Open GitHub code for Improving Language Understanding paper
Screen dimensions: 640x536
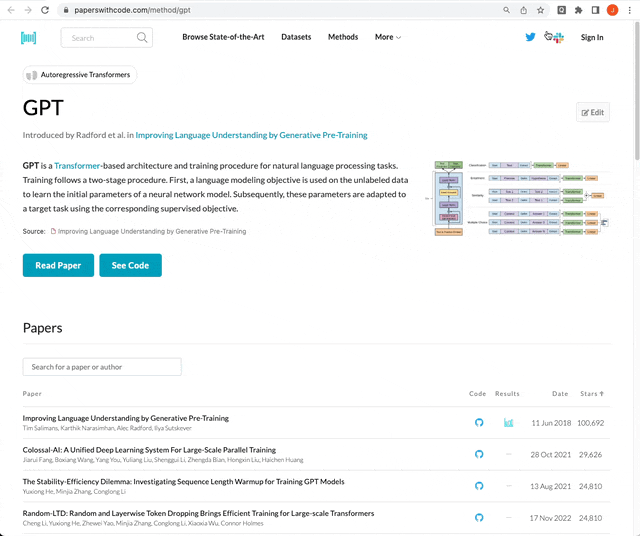479,423
